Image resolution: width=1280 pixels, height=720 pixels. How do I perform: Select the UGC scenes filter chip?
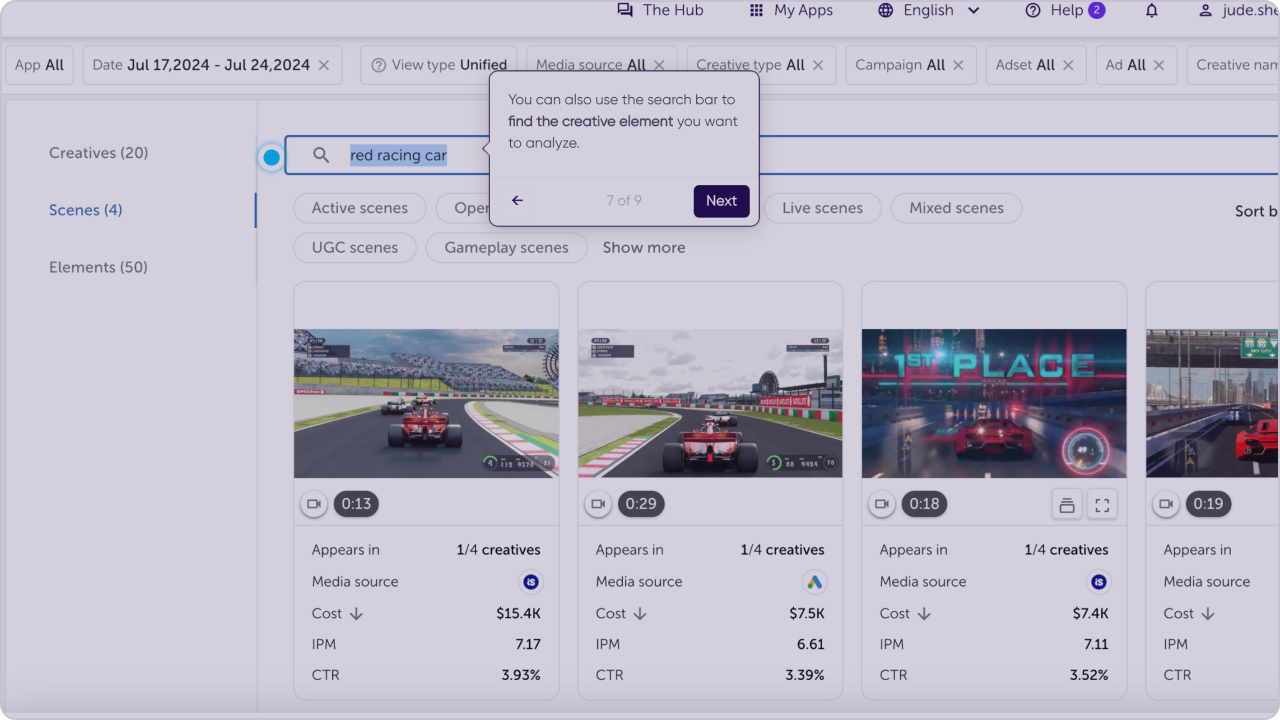point(354,248)
